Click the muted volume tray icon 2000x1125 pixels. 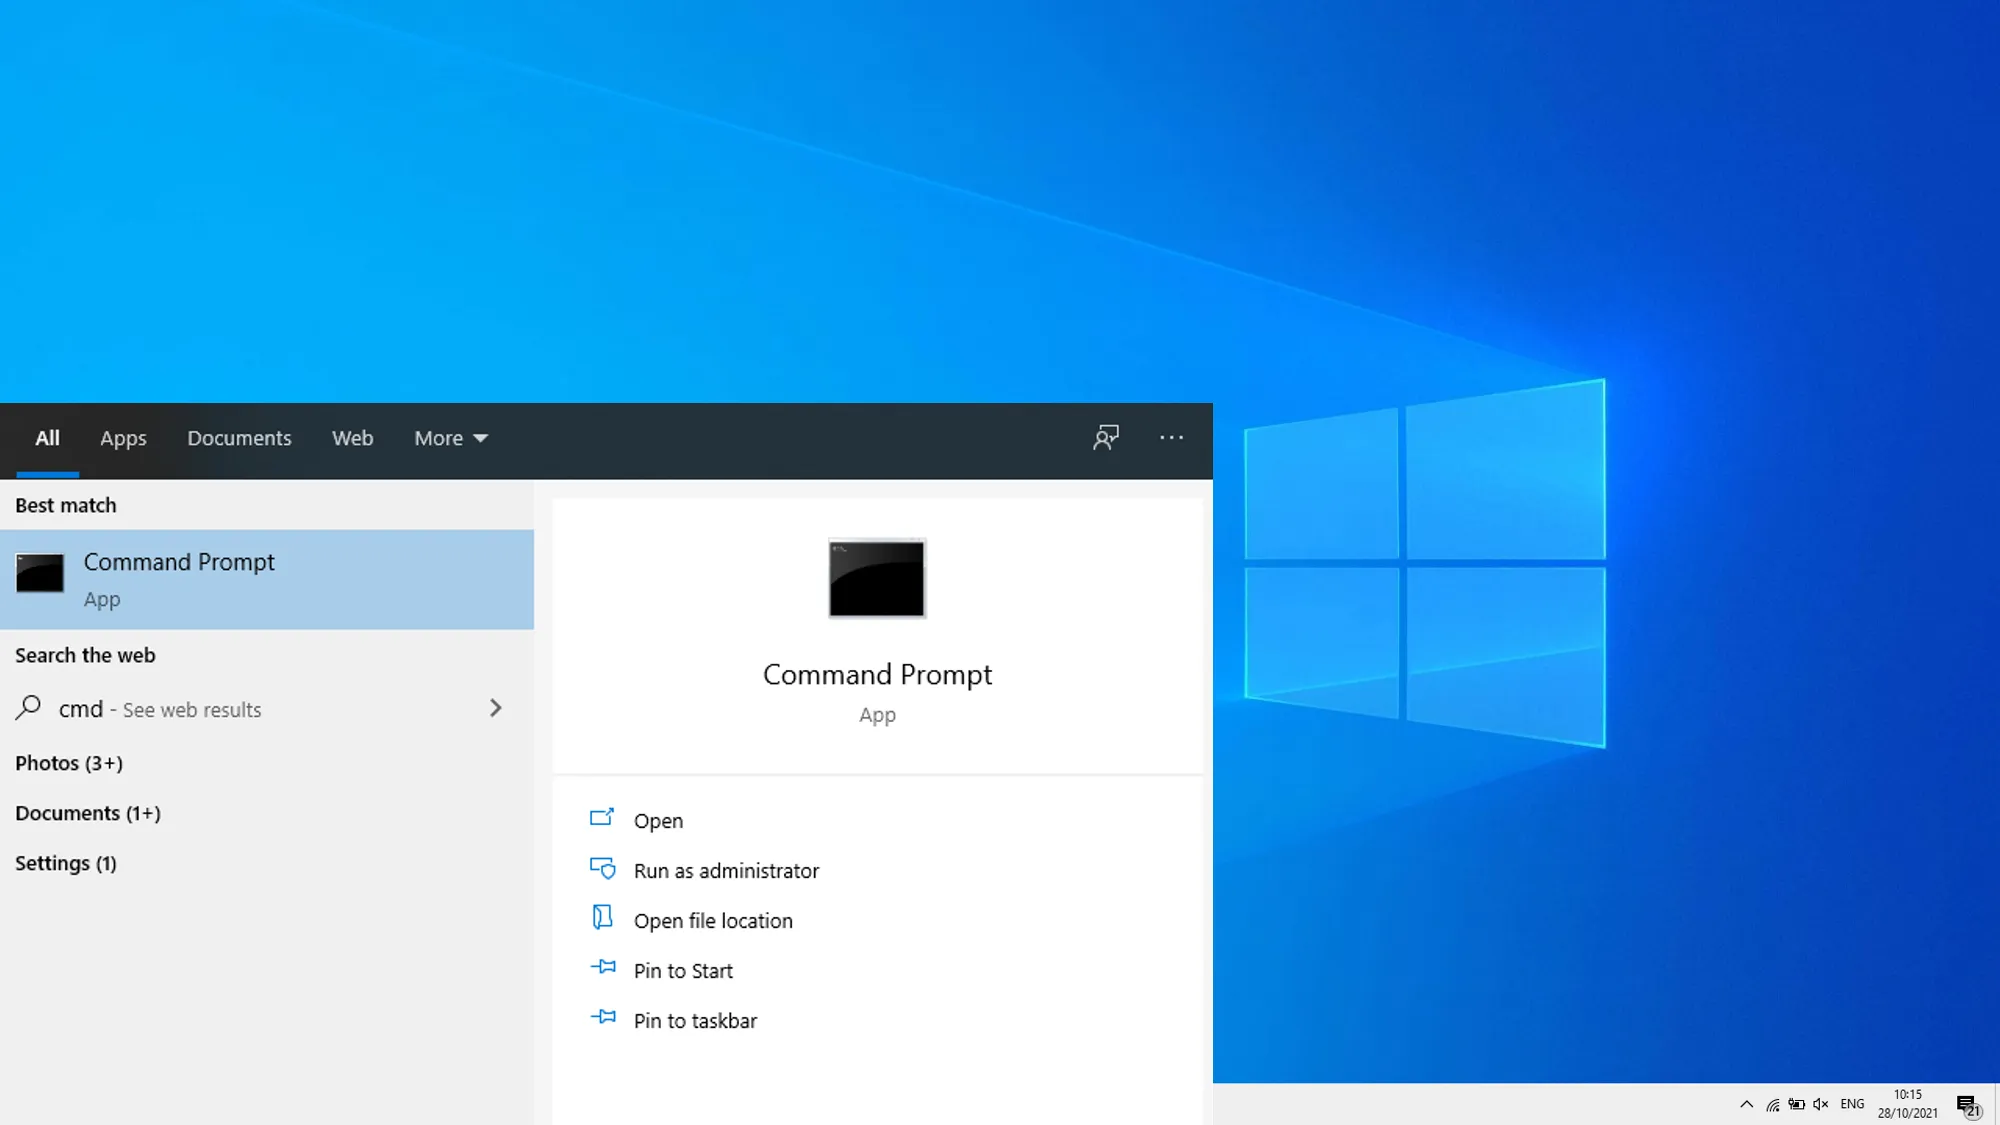point(1820,1105)
